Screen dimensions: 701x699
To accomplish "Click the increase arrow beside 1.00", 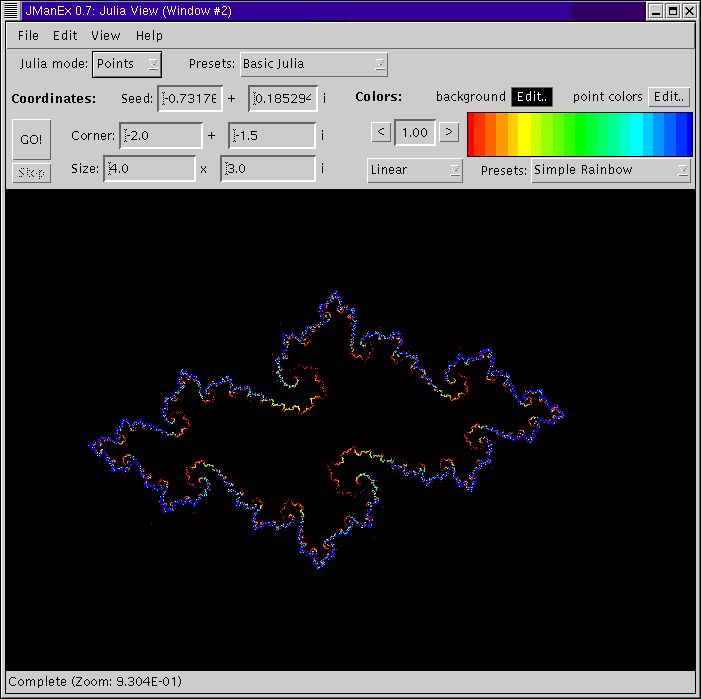I will tap(449, 132).
